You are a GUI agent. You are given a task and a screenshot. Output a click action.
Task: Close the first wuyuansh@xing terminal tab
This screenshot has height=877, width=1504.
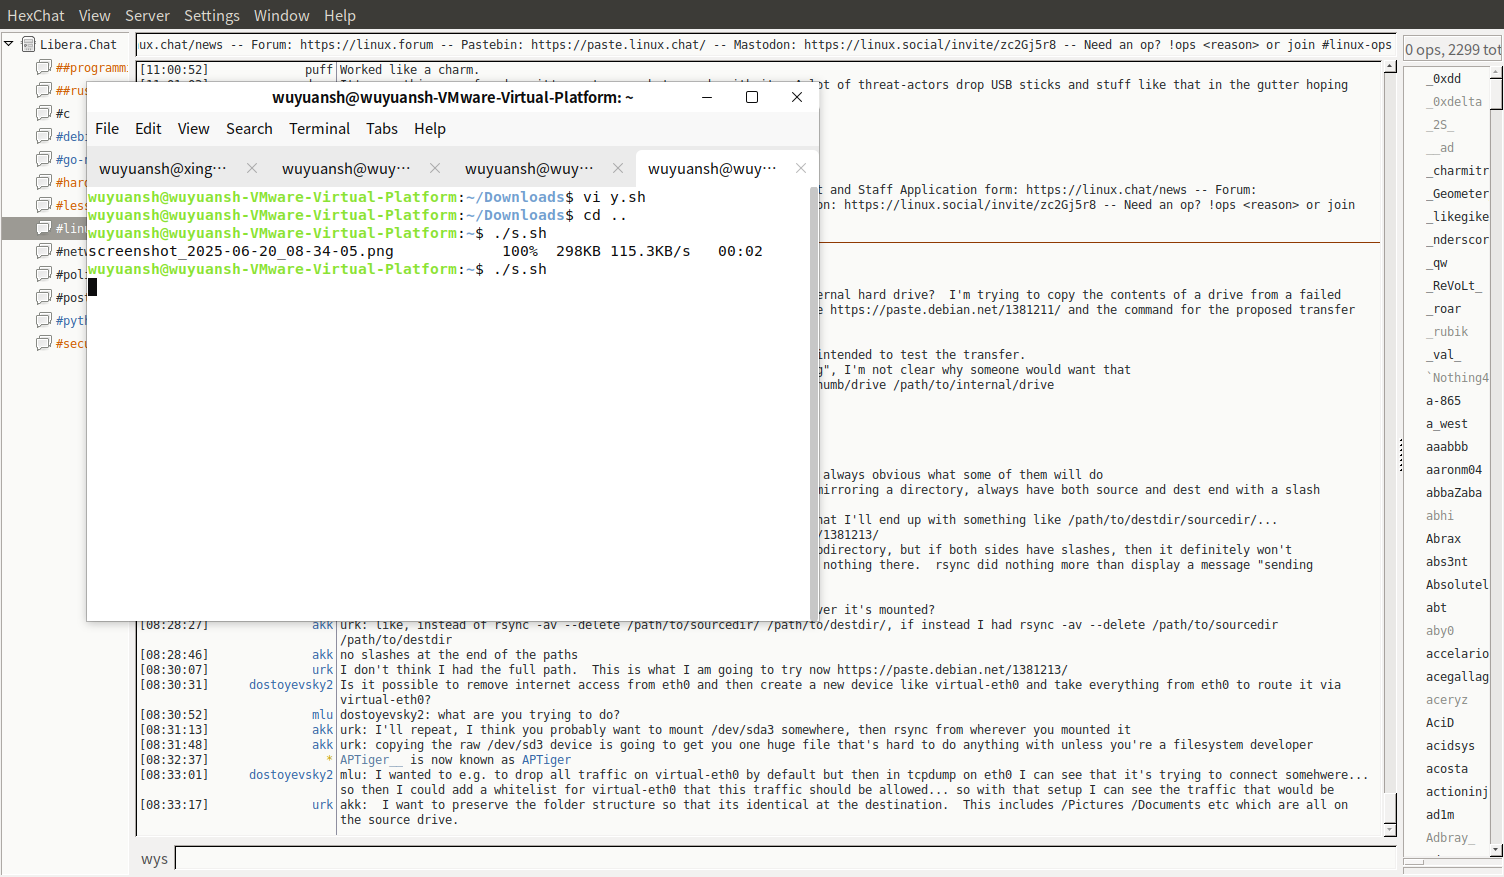[x=252, y=168]
